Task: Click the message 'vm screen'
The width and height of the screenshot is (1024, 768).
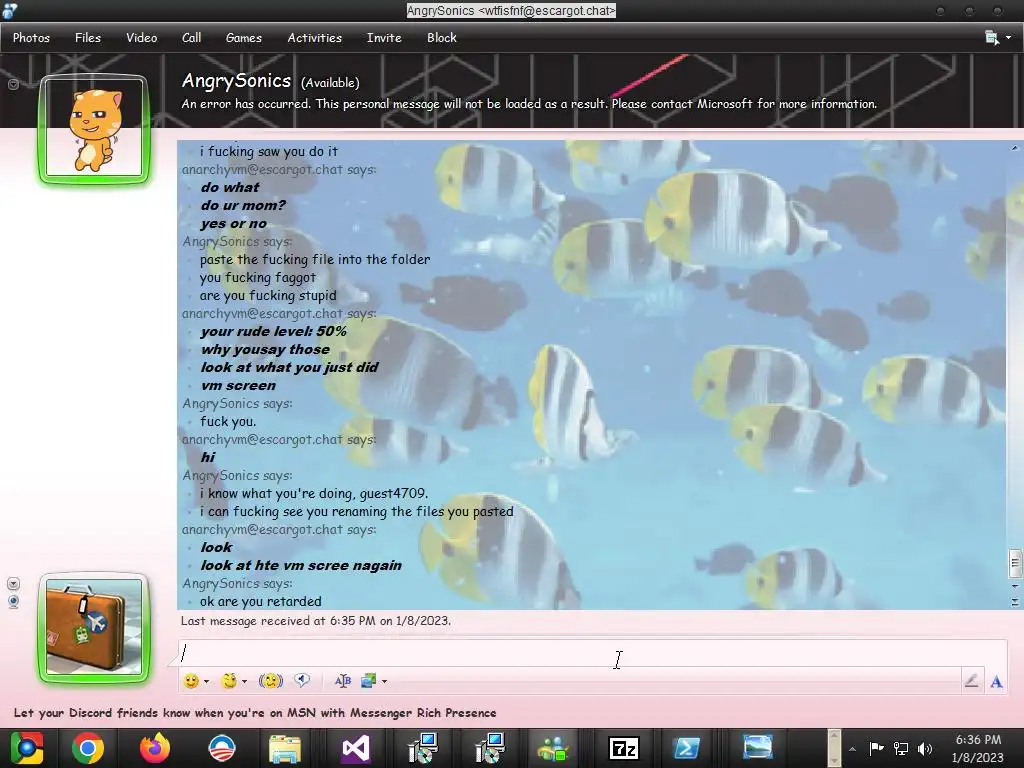Action: (238, 385)
